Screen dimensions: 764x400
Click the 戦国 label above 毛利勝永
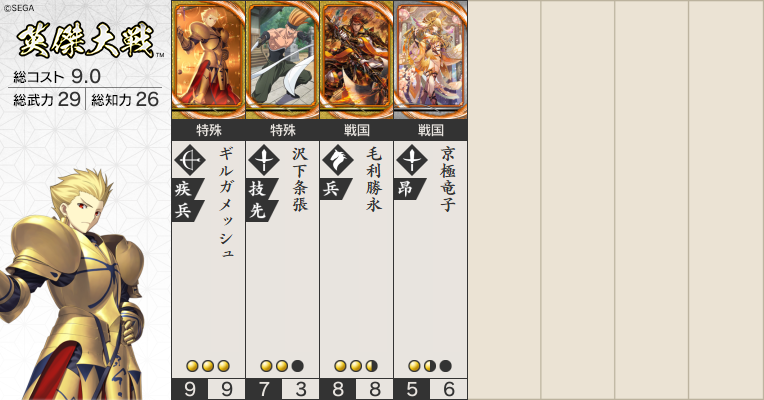[357, 130]
